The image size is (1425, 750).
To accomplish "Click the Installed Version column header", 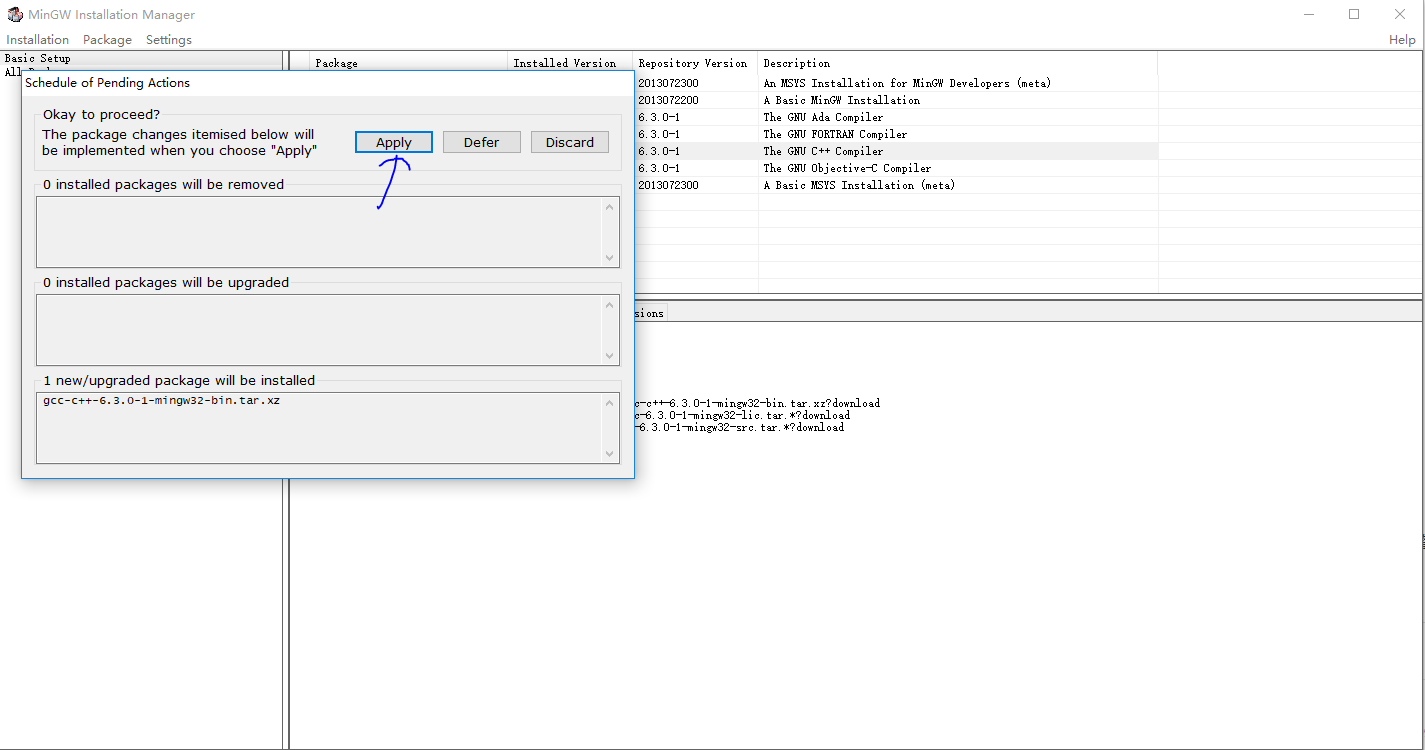I will tap(570, 63).
